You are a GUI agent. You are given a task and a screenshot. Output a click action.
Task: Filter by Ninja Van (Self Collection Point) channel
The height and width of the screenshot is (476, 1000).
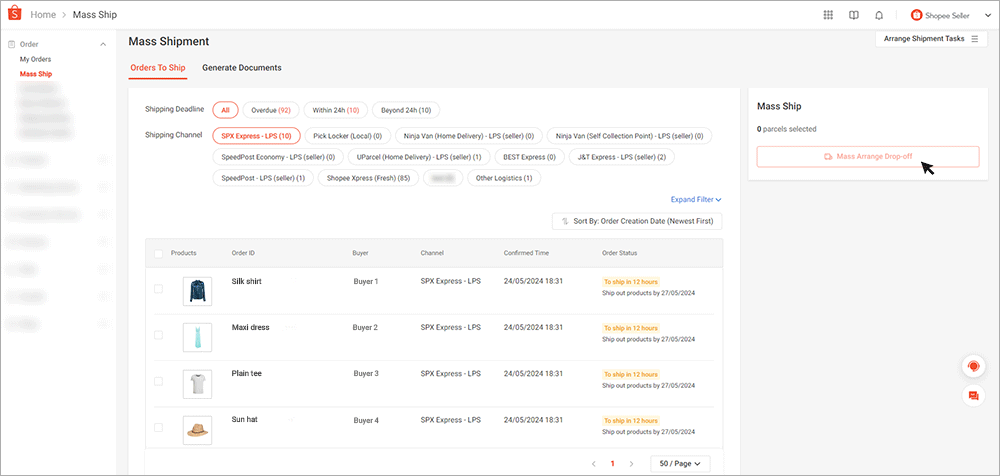tap(629, 136)
